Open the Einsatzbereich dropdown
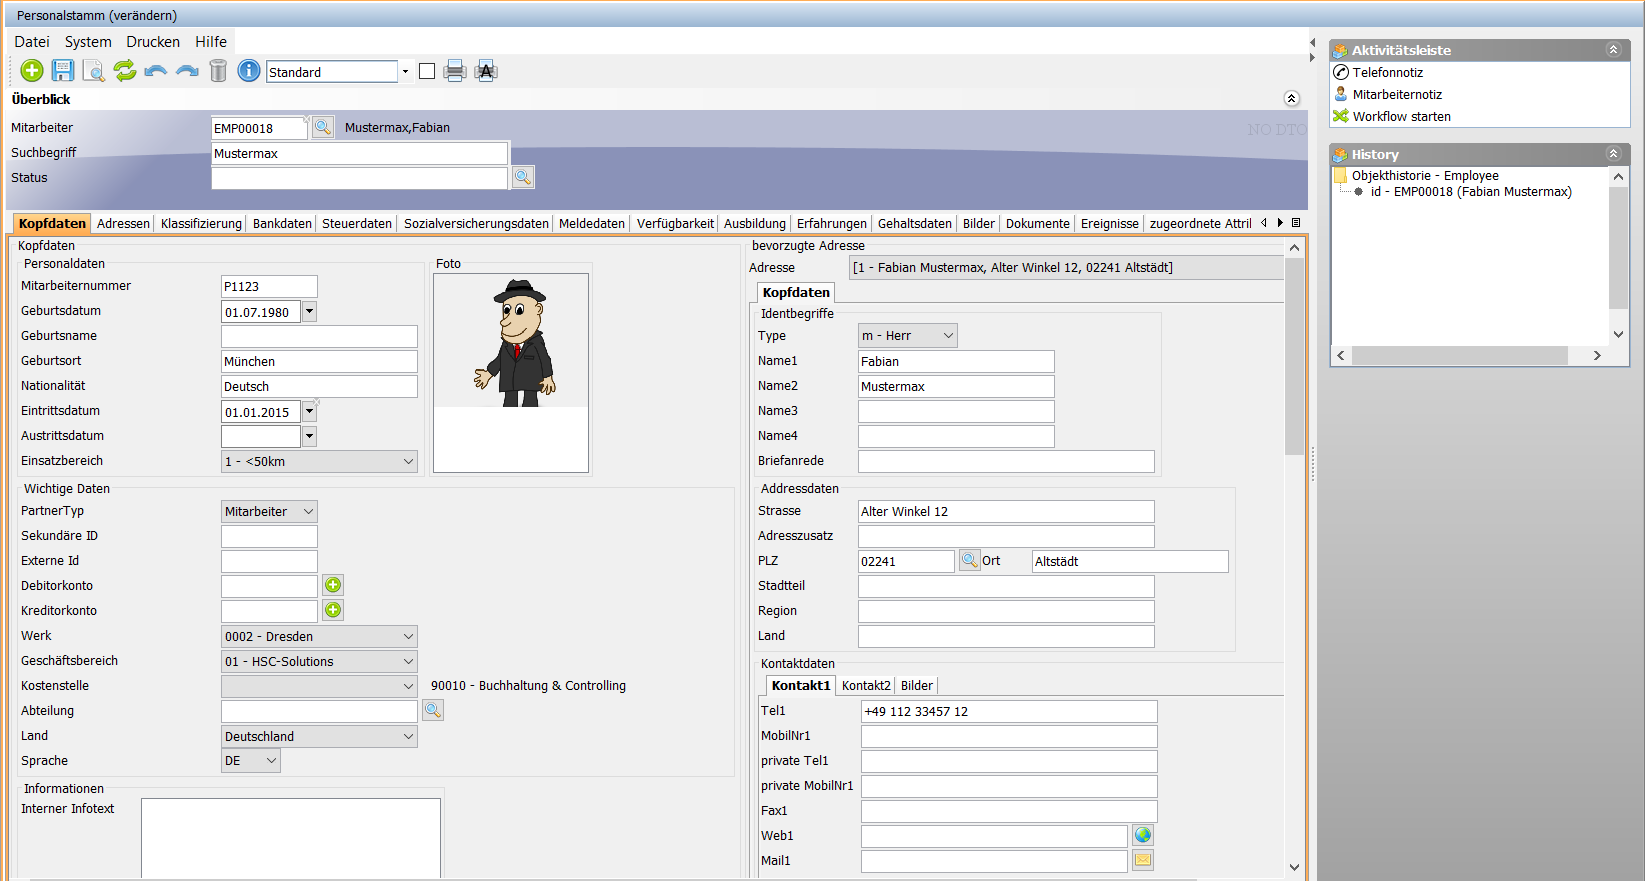 coord(408,461)
